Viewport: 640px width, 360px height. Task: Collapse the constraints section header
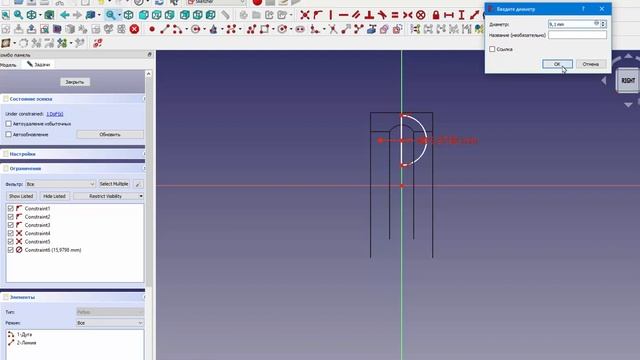click(73, 168)
